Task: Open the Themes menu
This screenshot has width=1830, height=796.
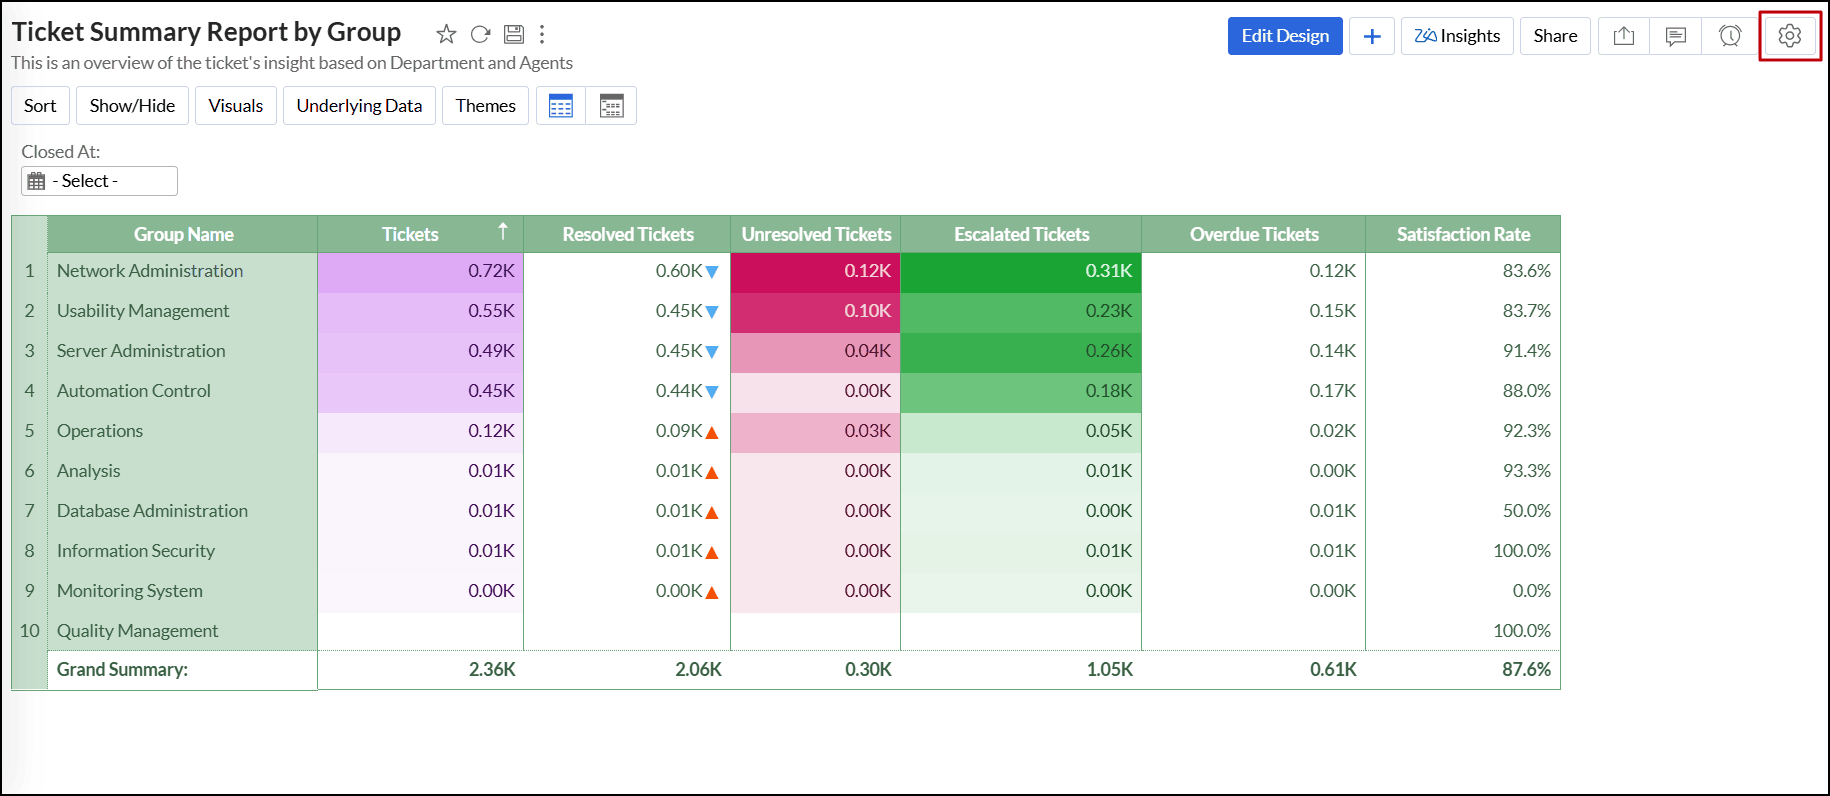Action: tap(485, 106)
